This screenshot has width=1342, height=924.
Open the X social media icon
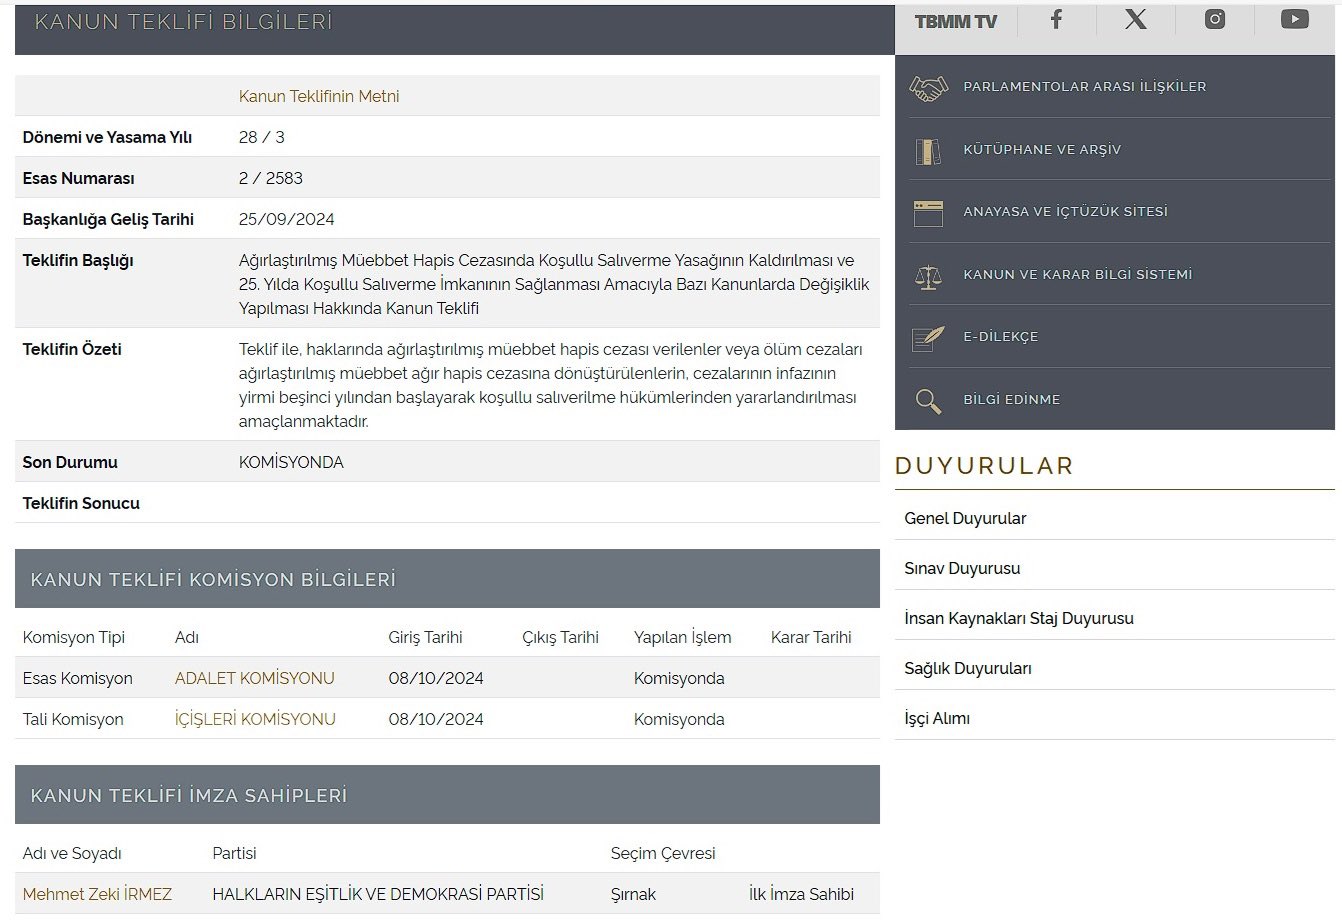coord(1136,19)
